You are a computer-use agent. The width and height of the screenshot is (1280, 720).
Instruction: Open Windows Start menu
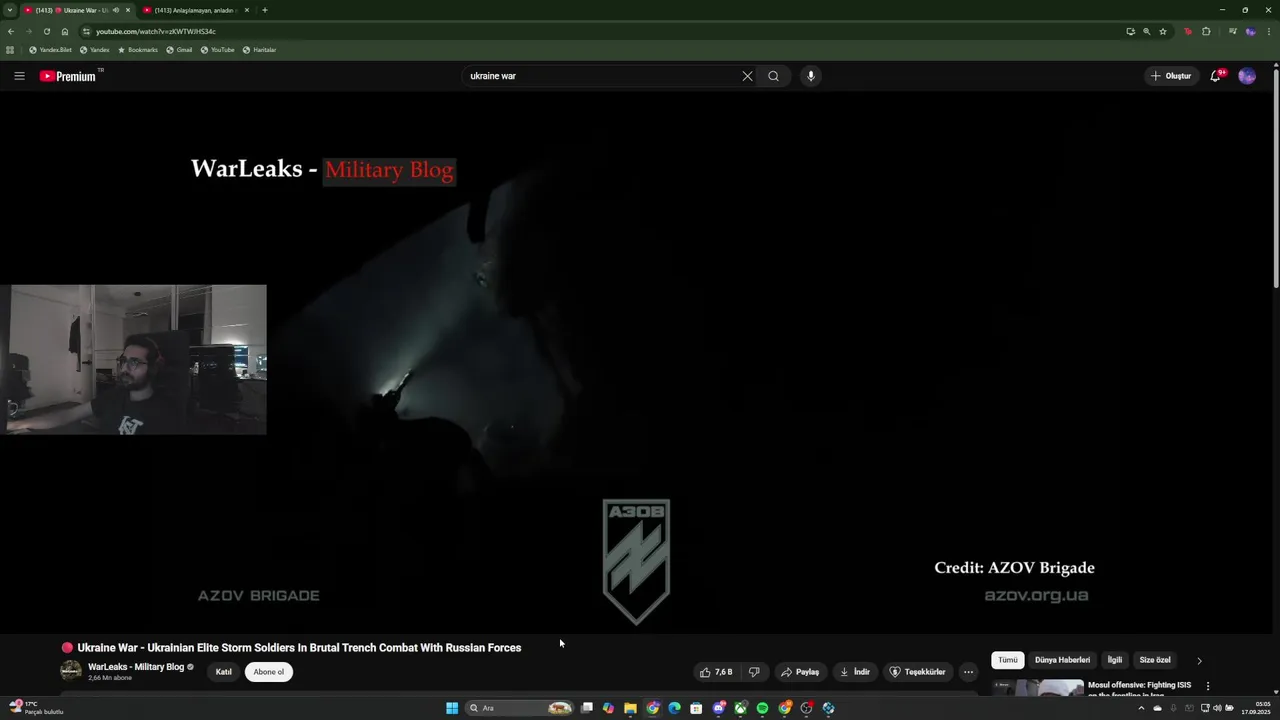coord(452,708)
